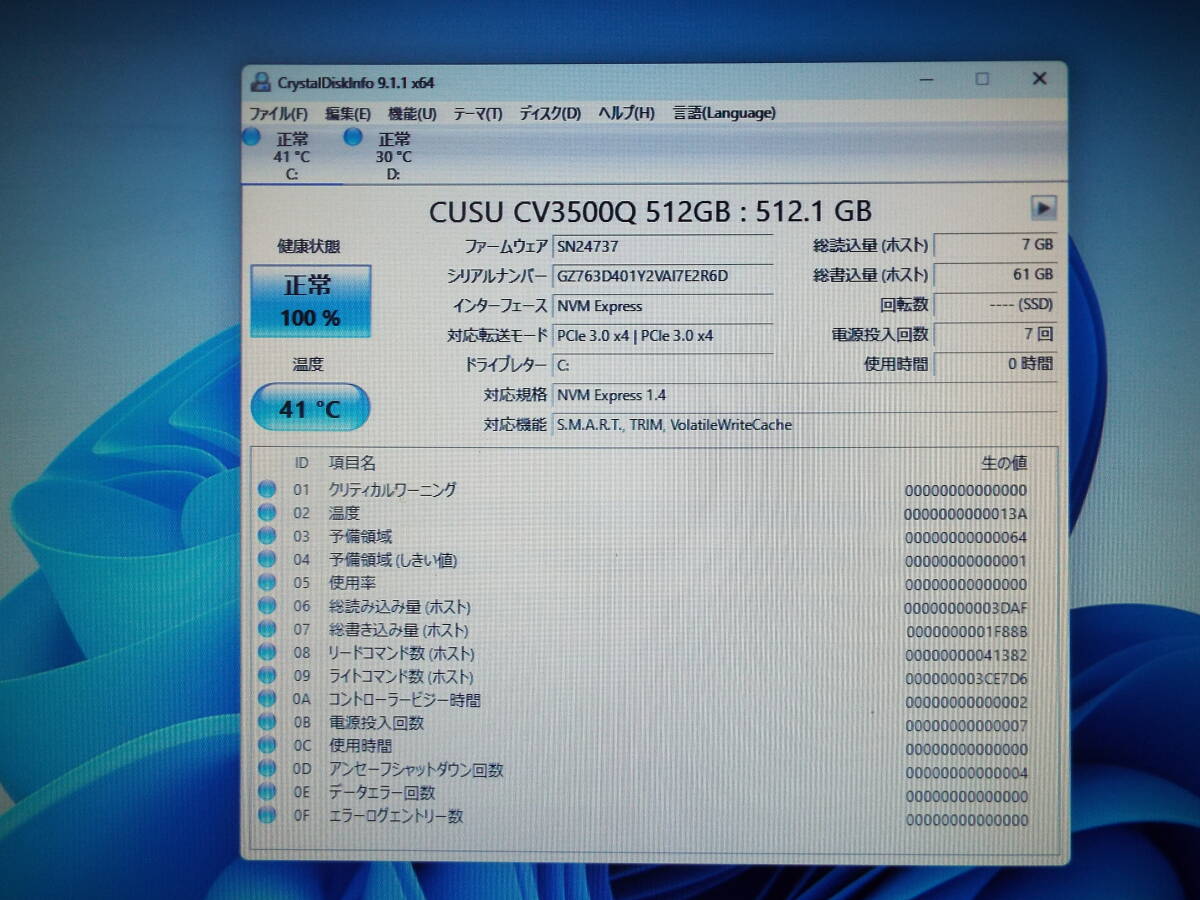Image resolution: width=1200 pixels, height=900 pixels.
Task: Click the transfer mode field PCIe 3.0 x4
Action: tap(662, 336)
